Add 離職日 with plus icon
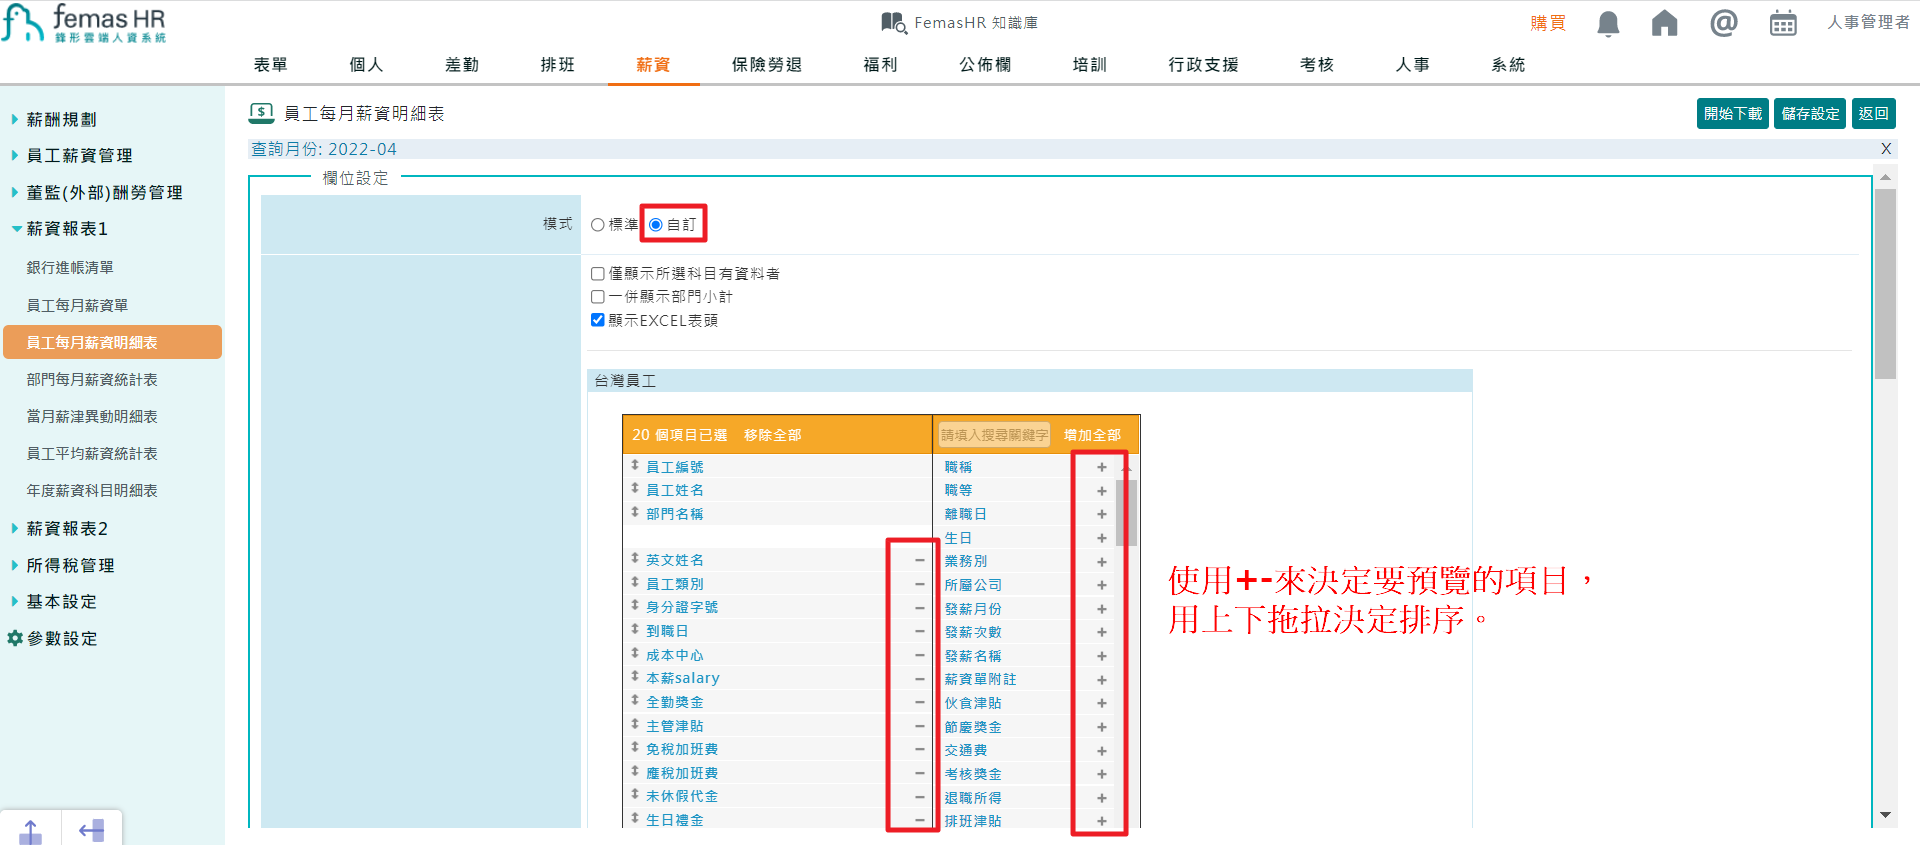Viewport: 1920px width, 845px height. click(1101, 514)
